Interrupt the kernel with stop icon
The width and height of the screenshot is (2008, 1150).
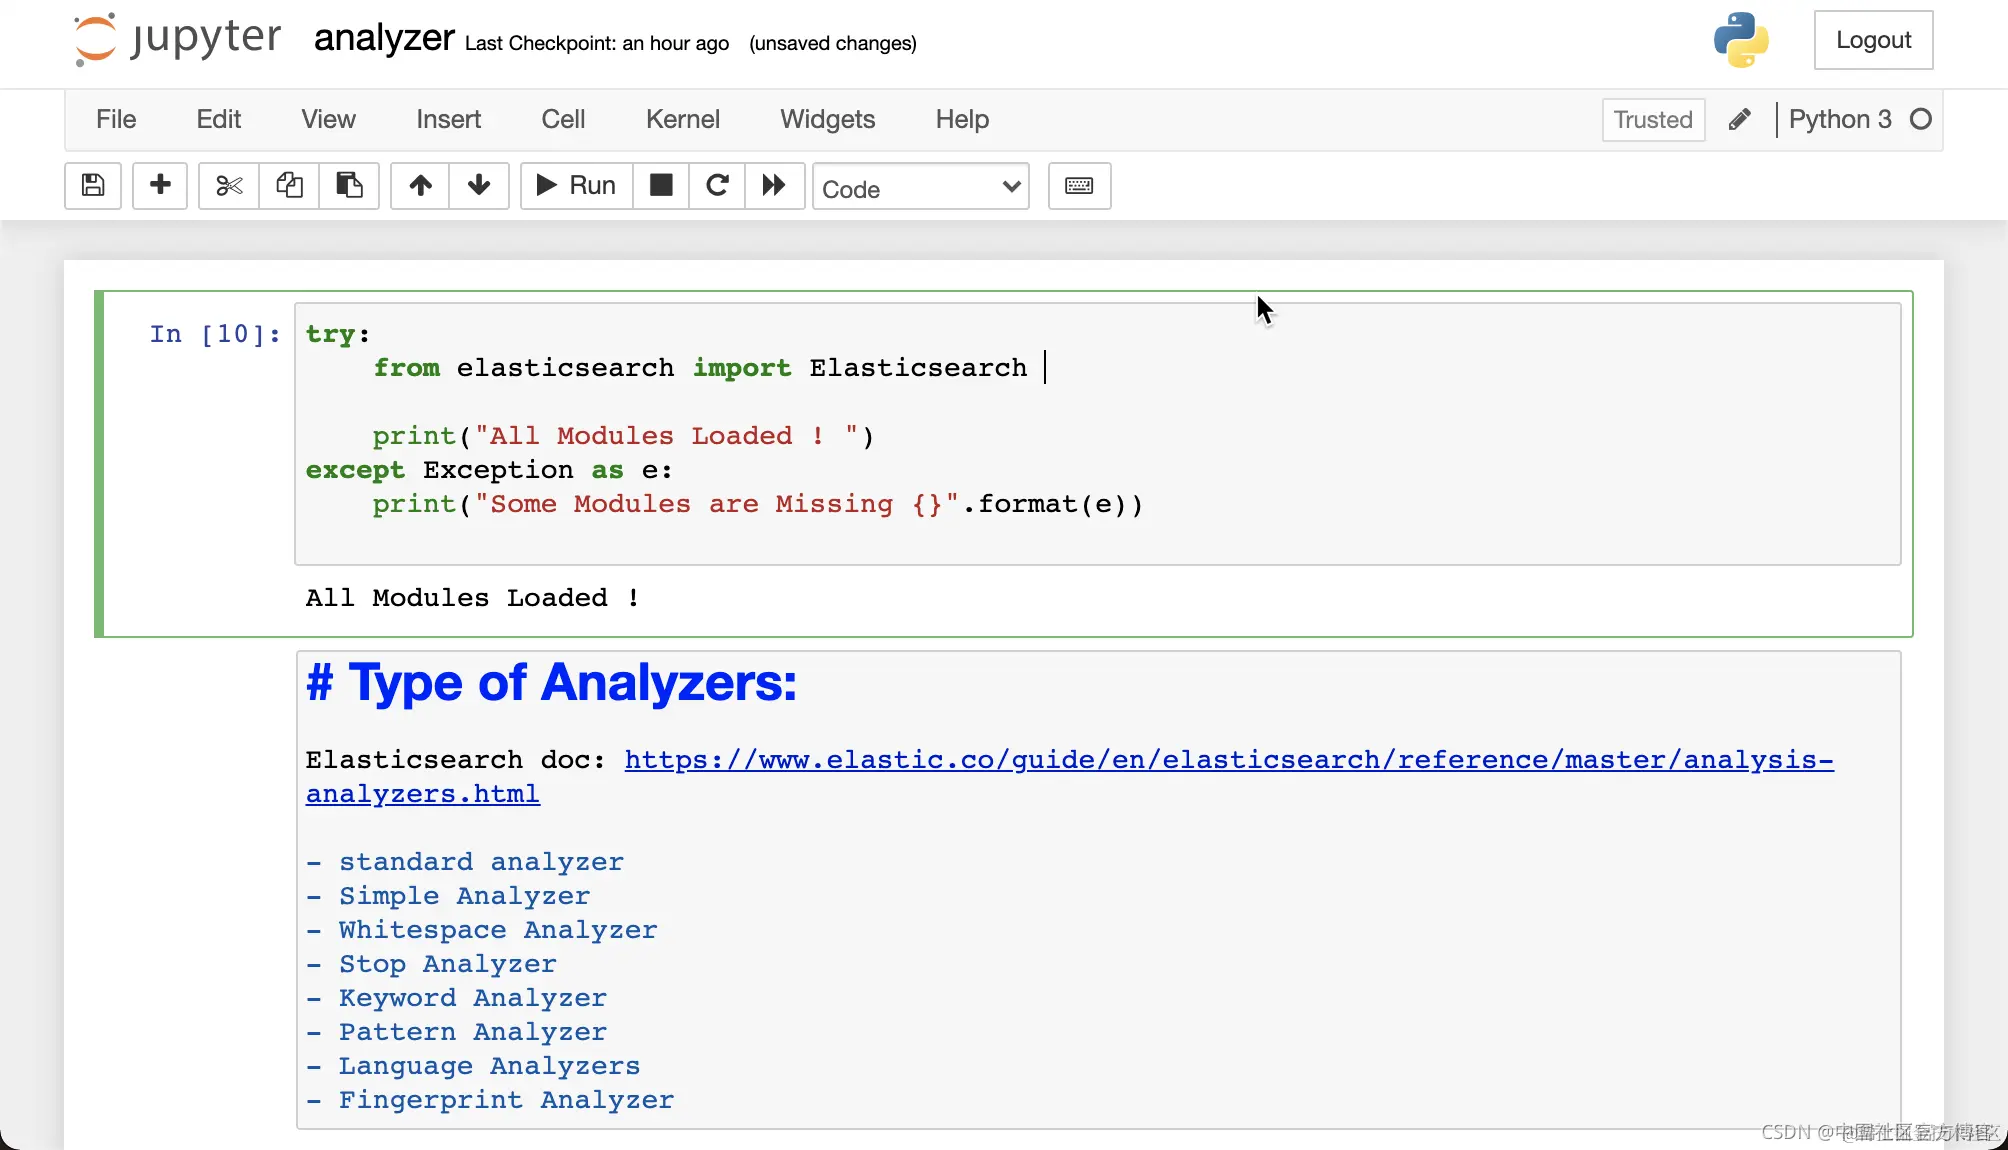click(x=661, y=186)
